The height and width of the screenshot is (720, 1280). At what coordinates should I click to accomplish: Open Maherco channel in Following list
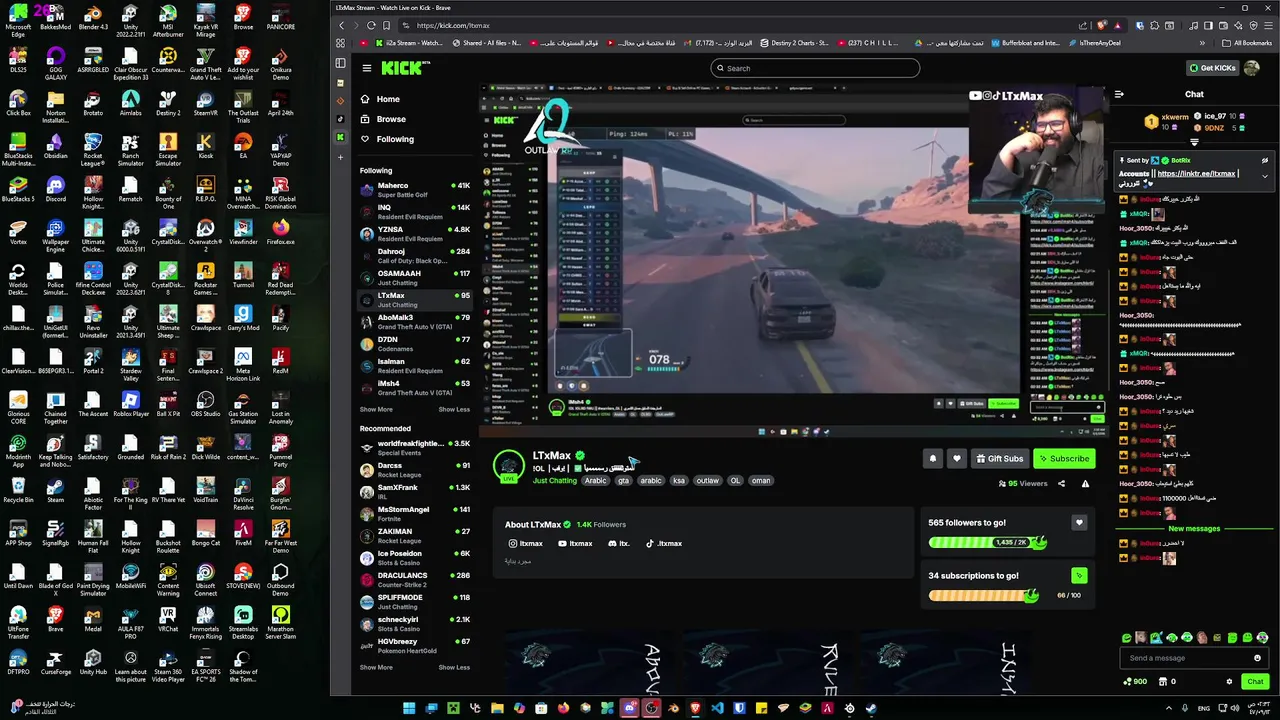pos(415,189)
